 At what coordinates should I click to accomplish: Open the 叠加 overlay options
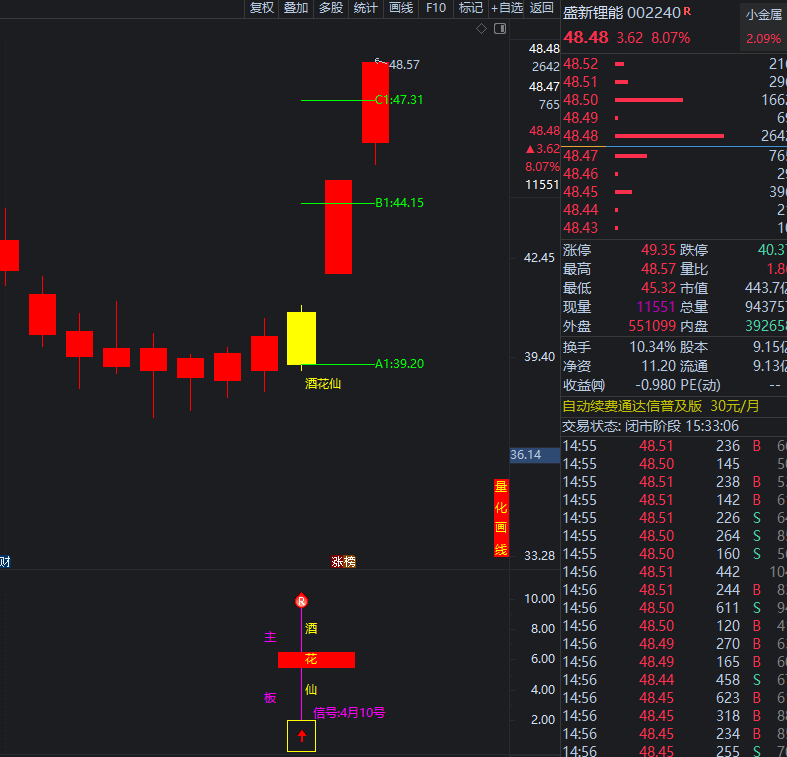click(296, 8)
